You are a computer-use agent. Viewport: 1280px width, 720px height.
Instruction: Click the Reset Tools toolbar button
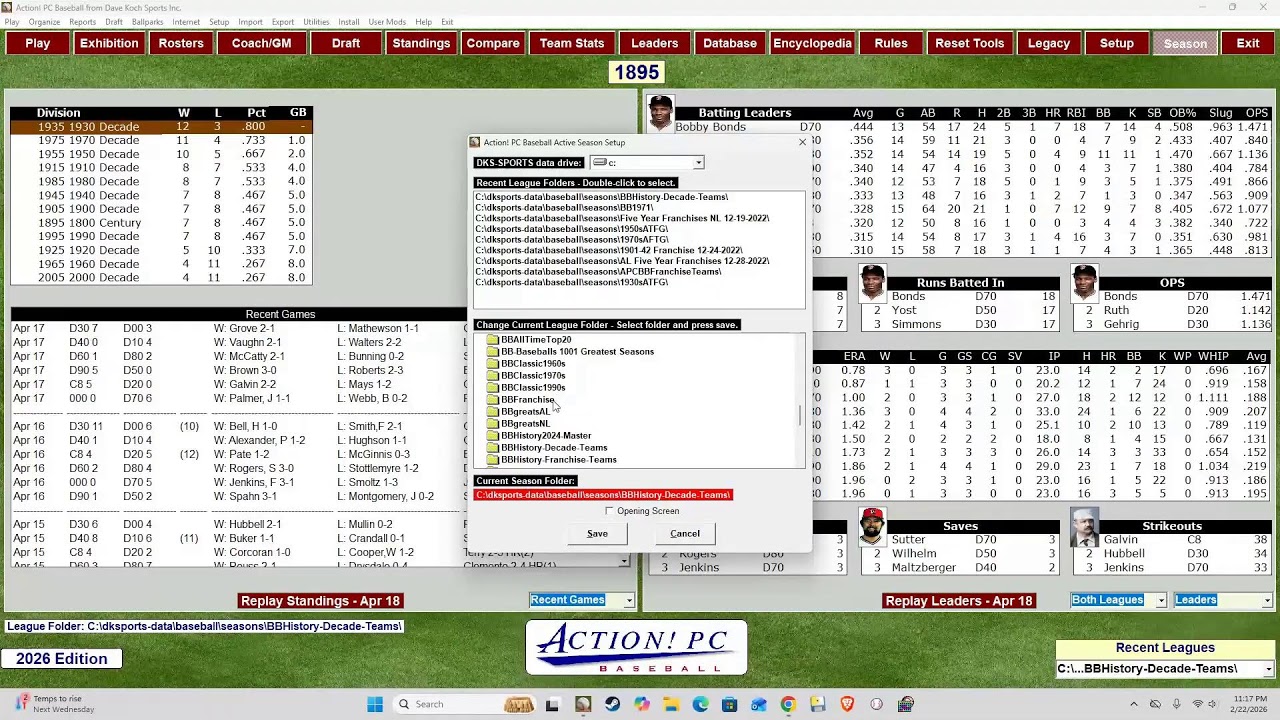pos(969,43)
